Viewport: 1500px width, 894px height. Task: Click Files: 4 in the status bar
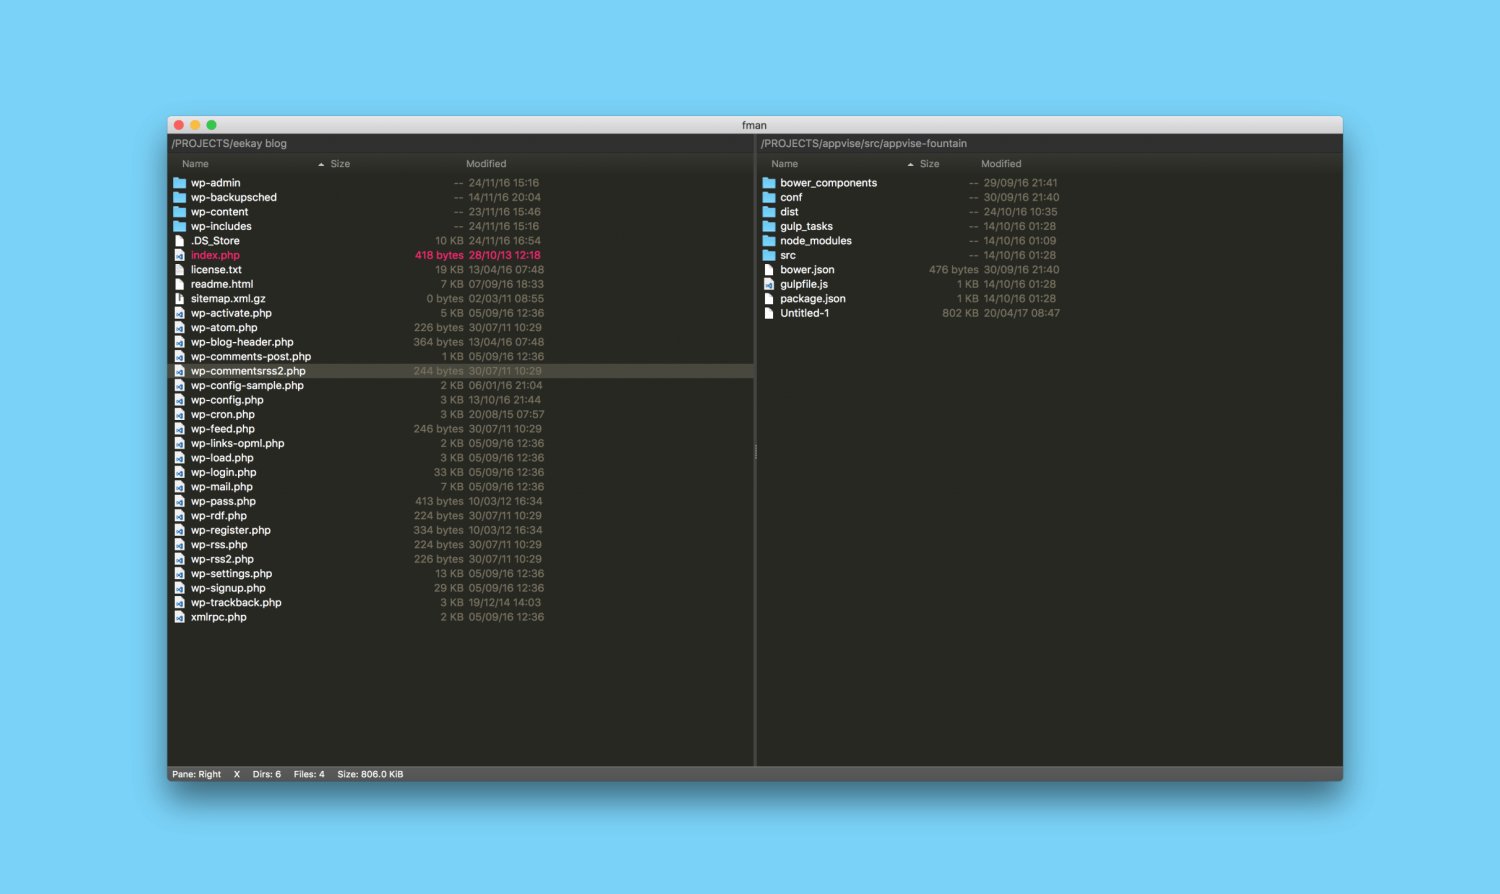[309, 774]
